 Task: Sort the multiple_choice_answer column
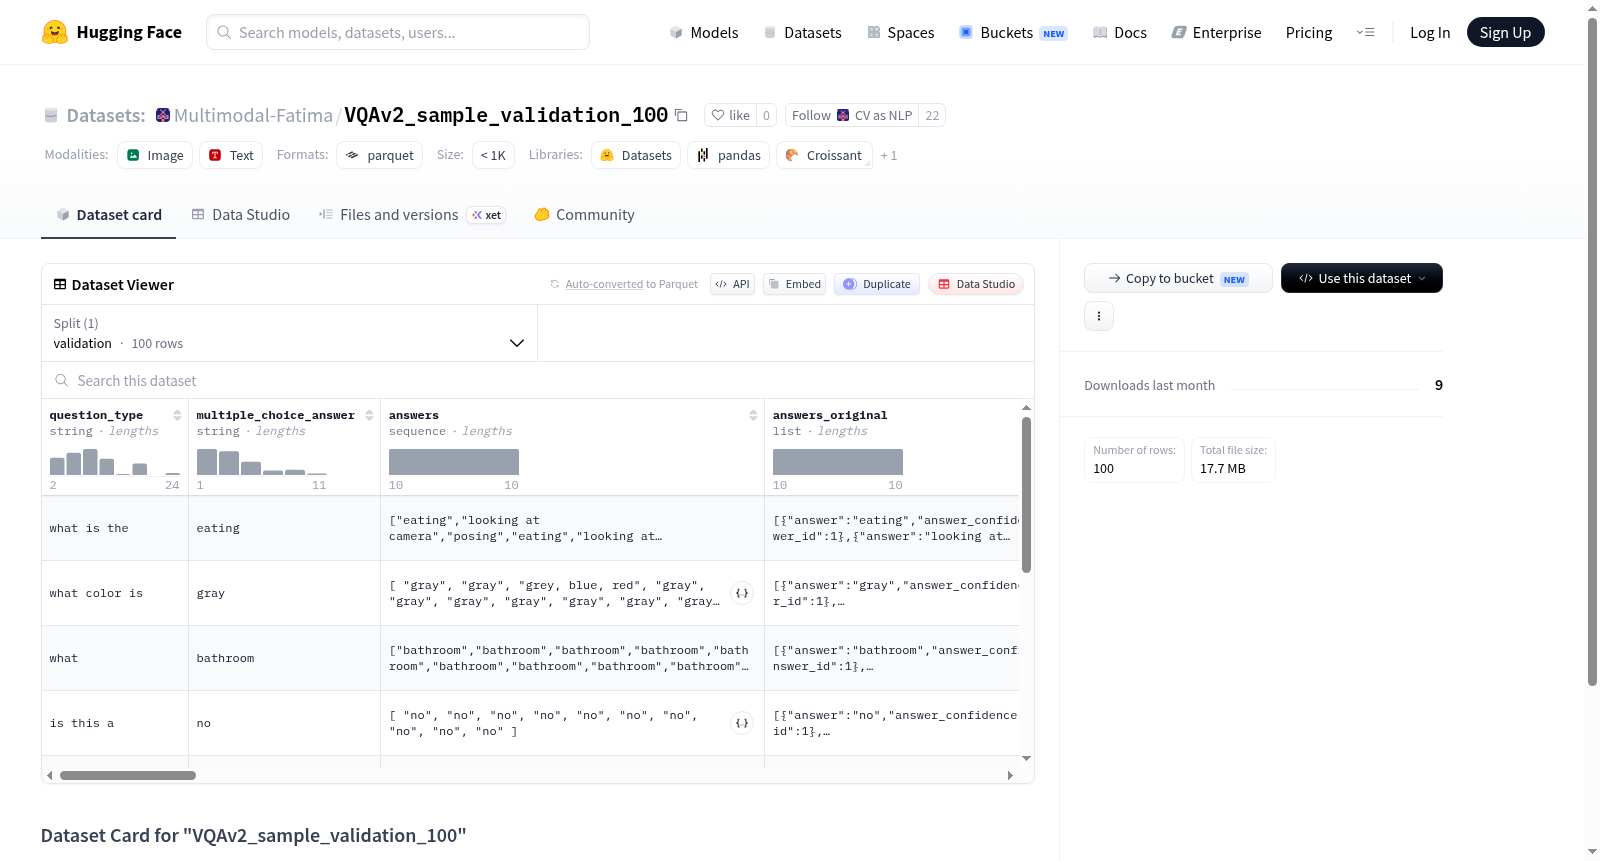coord(369,415)
